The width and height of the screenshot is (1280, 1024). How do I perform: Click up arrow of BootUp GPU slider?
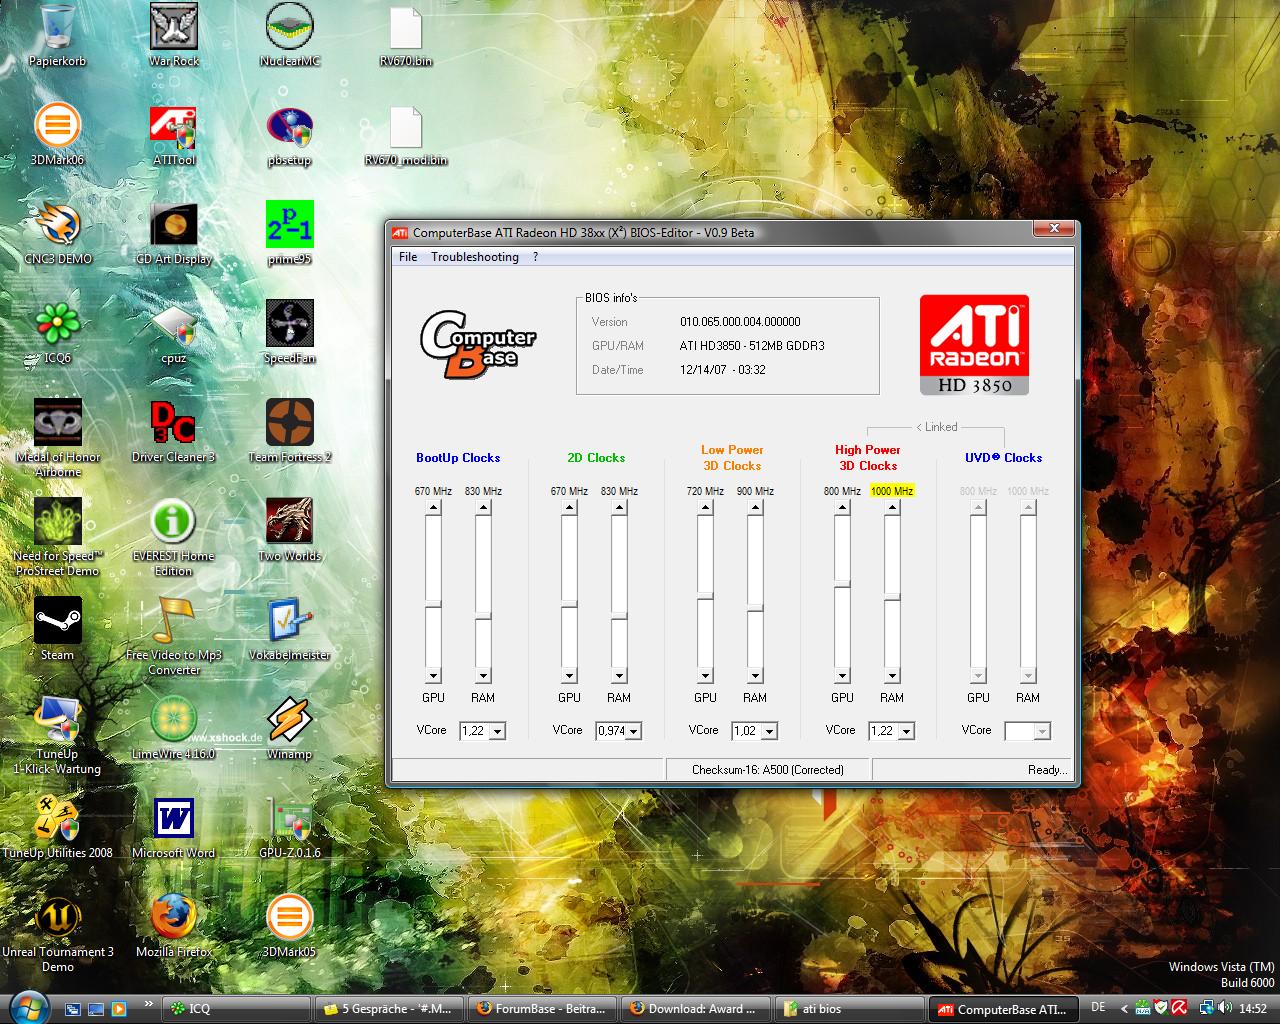(433, 507)
